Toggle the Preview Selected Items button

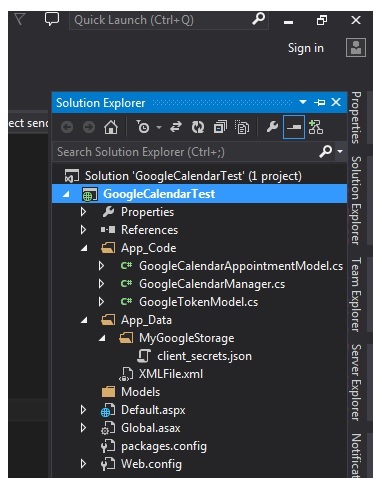tap(294, 127)
